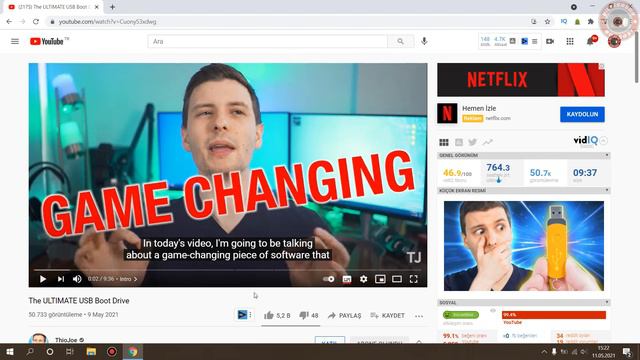Open the Chrome extensions puzzle icon

click(590, 22)
